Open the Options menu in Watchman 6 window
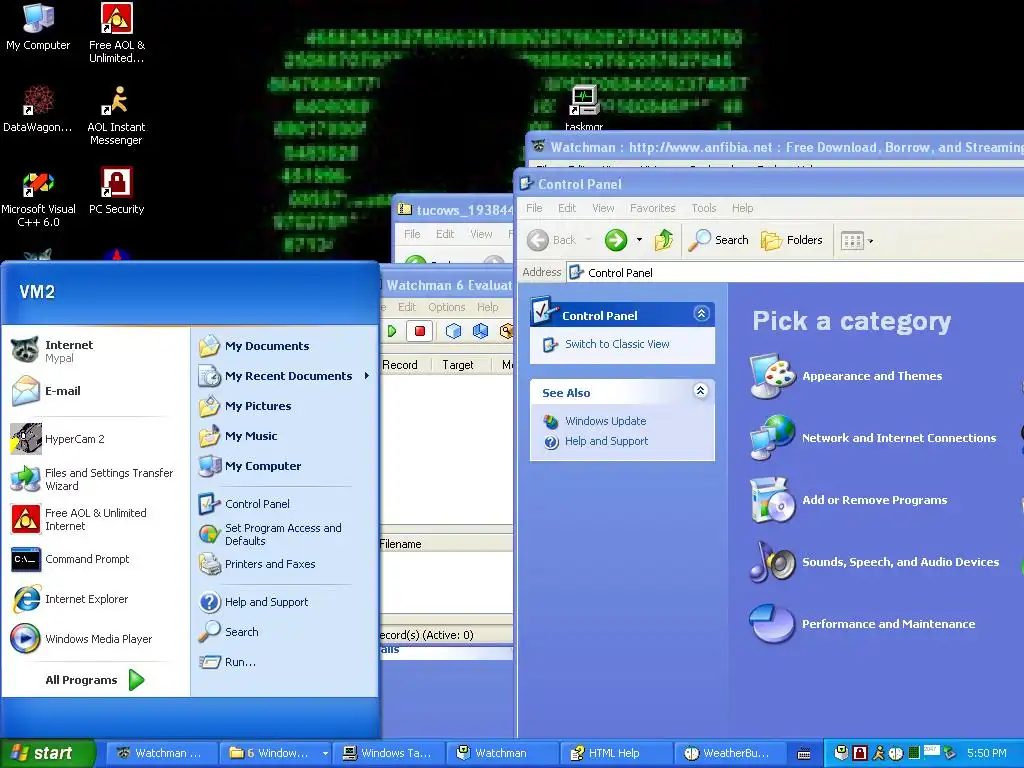Image resolution: width=1024 pixels, height=768 pixels. [x=447, y=307]
